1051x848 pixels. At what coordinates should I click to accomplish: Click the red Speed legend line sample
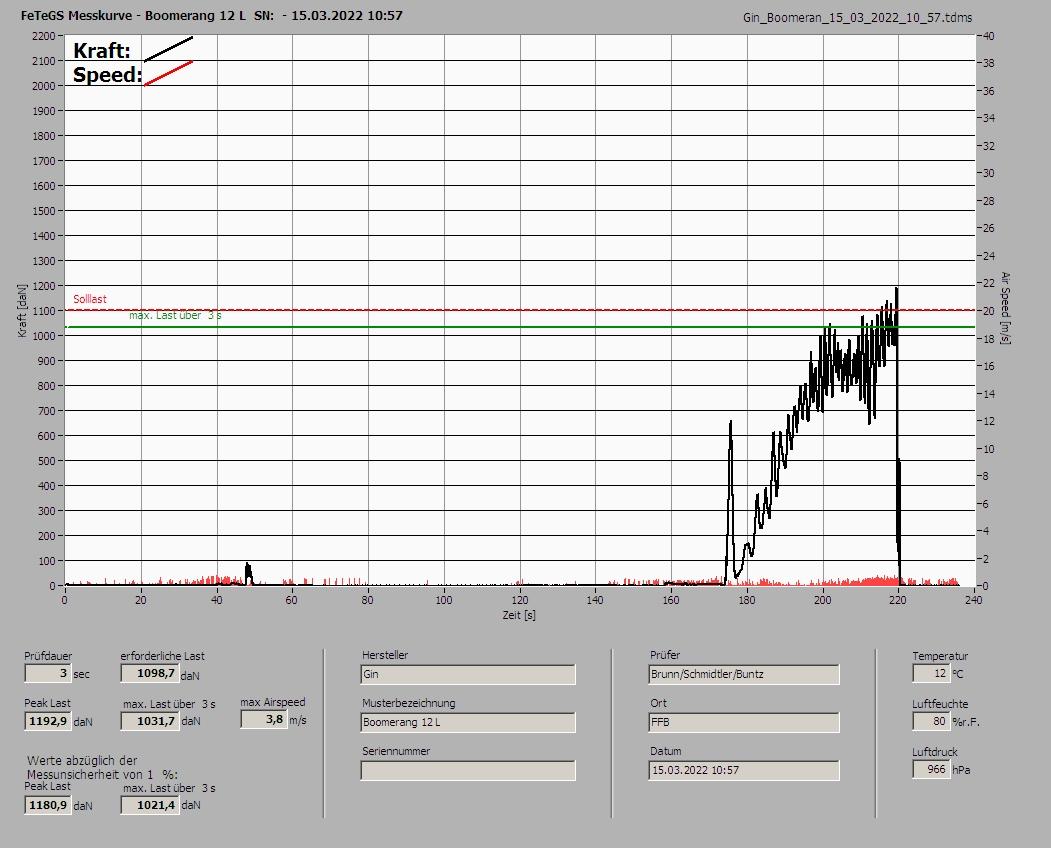pyautogui.click(x=168, y=73)
